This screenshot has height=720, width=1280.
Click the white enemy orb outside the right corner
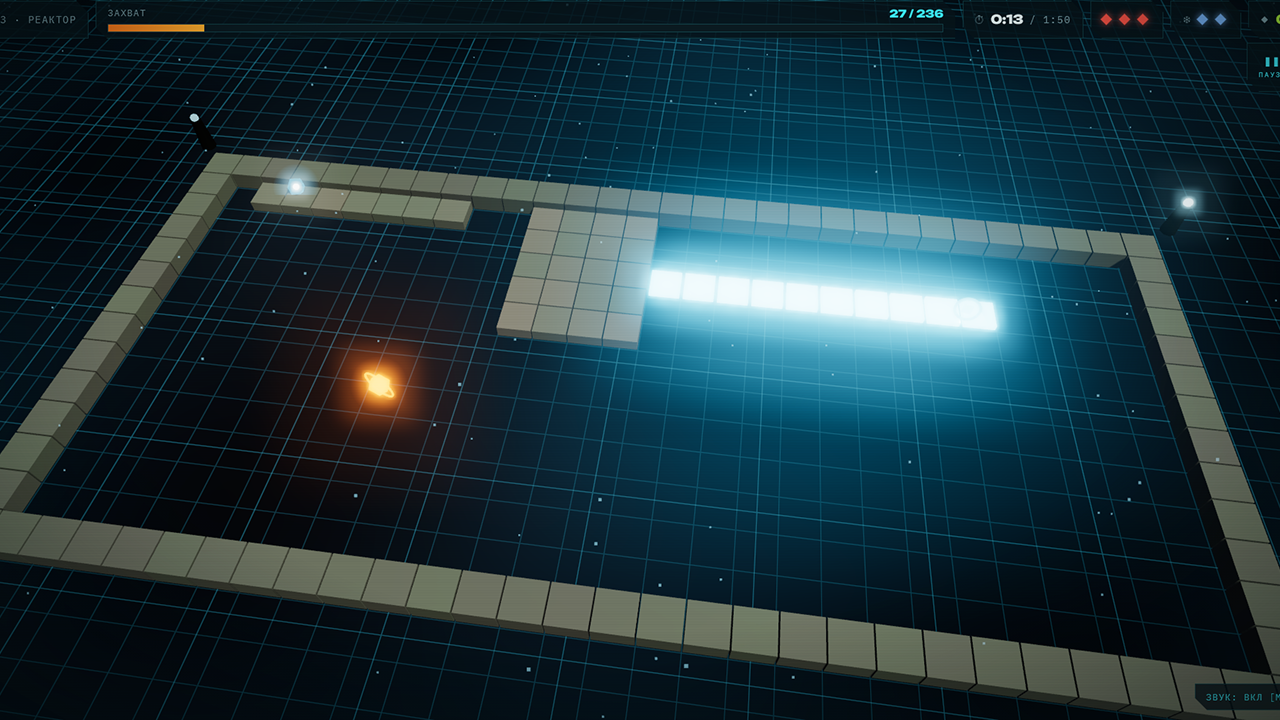click(x=1188, y=202)
